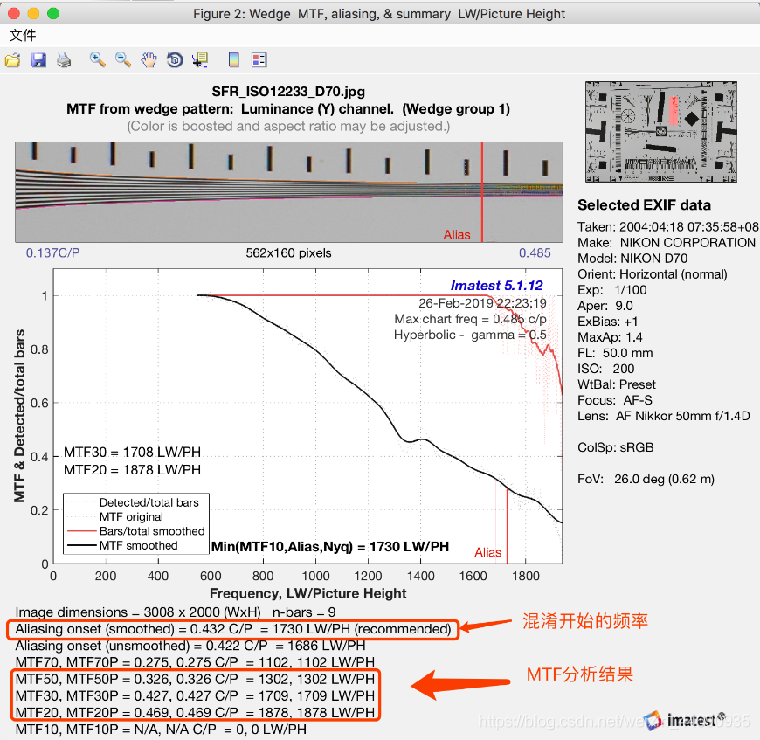Image resolution: width=760 pixels, height=740 pixels.
Task: Click the 'Selected EXIF data' heading
Action: click(644, 205)
